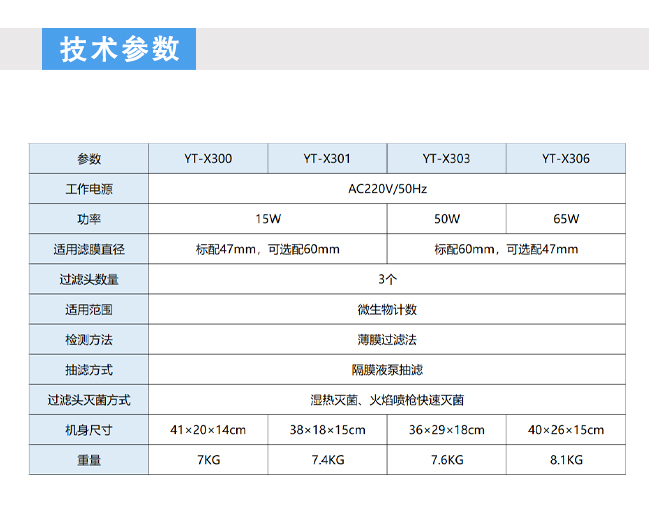This screenshot has width=650, height=532.
Task: Select the 41×20×14cm dimension cell
Action: 208,430
